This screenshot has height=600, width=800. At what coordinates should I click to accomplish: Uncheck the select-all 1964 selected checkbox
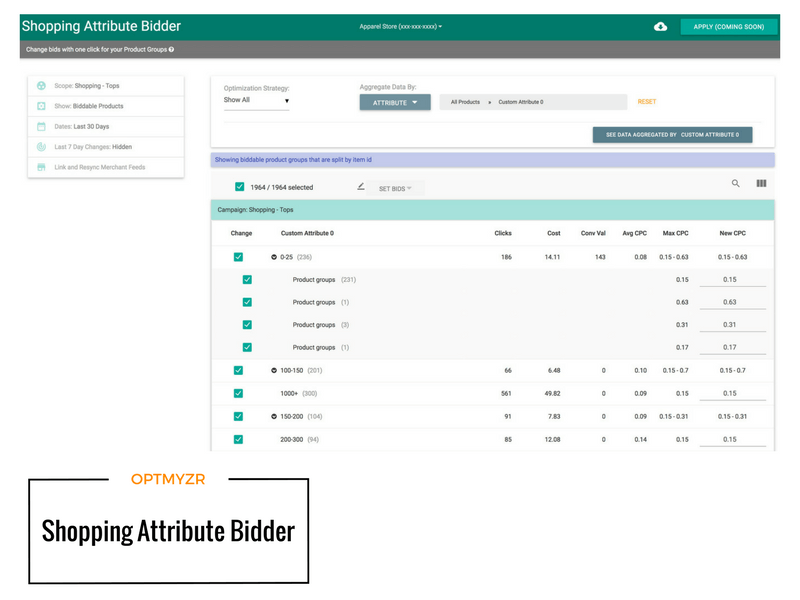(x=239, y=187)
